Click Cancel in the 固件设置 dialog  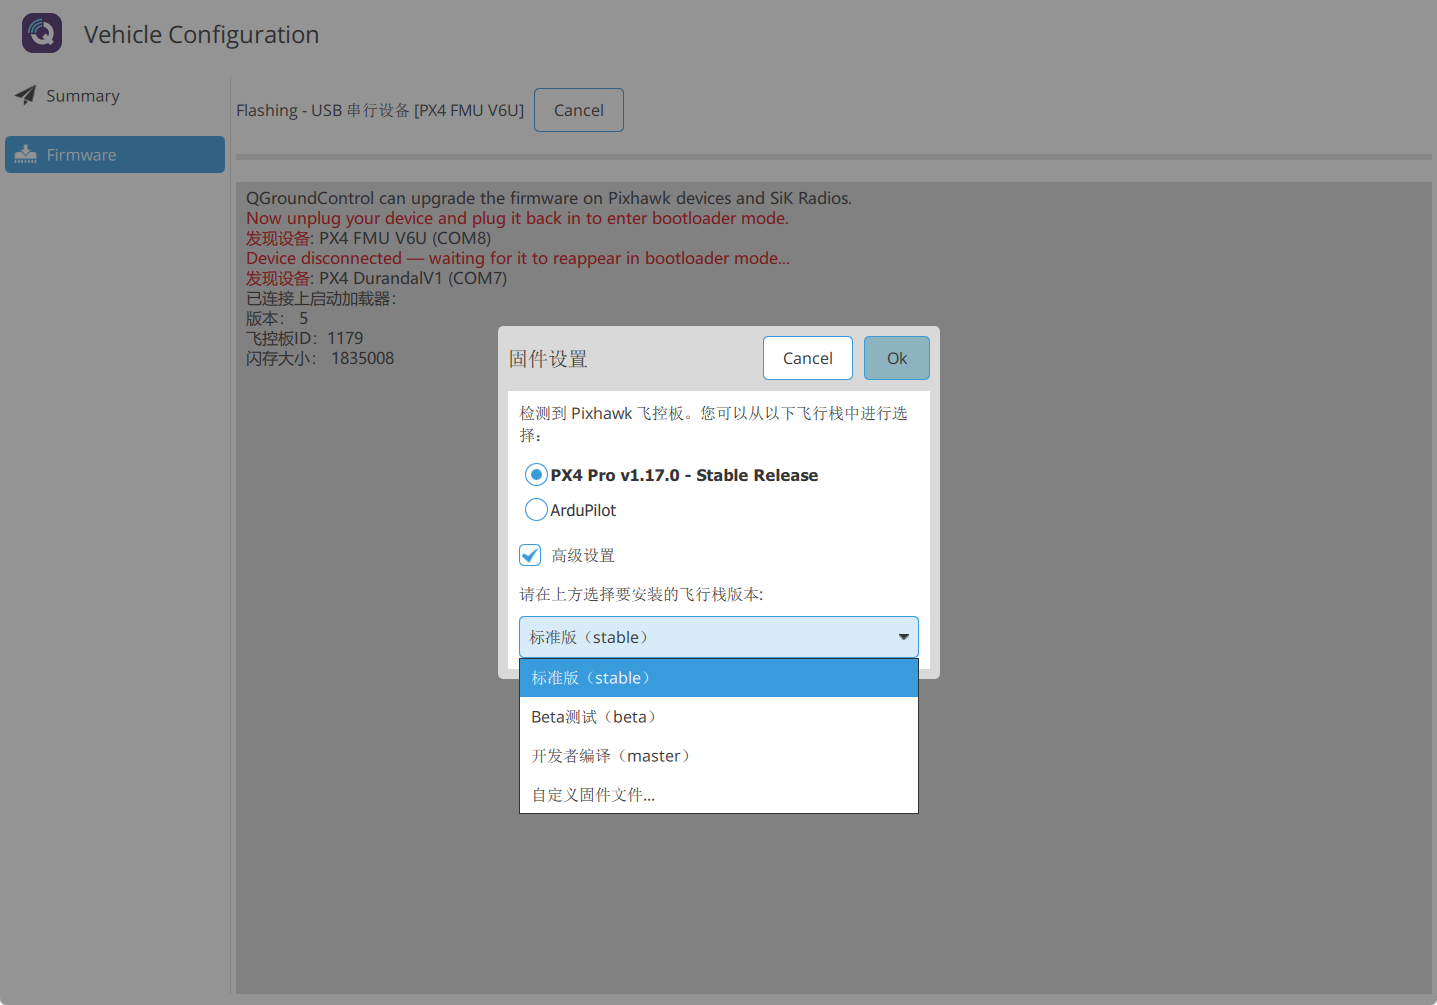coord(808,358)
